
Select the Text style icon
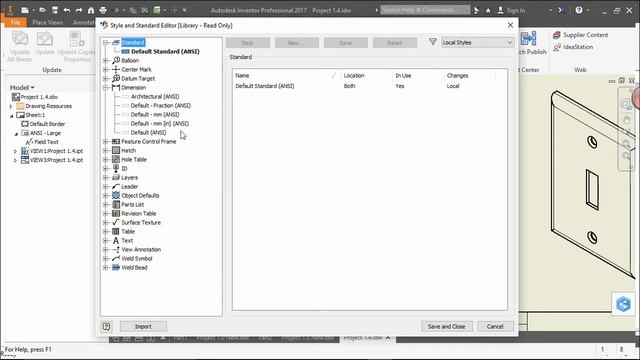[x=116, y=240]
